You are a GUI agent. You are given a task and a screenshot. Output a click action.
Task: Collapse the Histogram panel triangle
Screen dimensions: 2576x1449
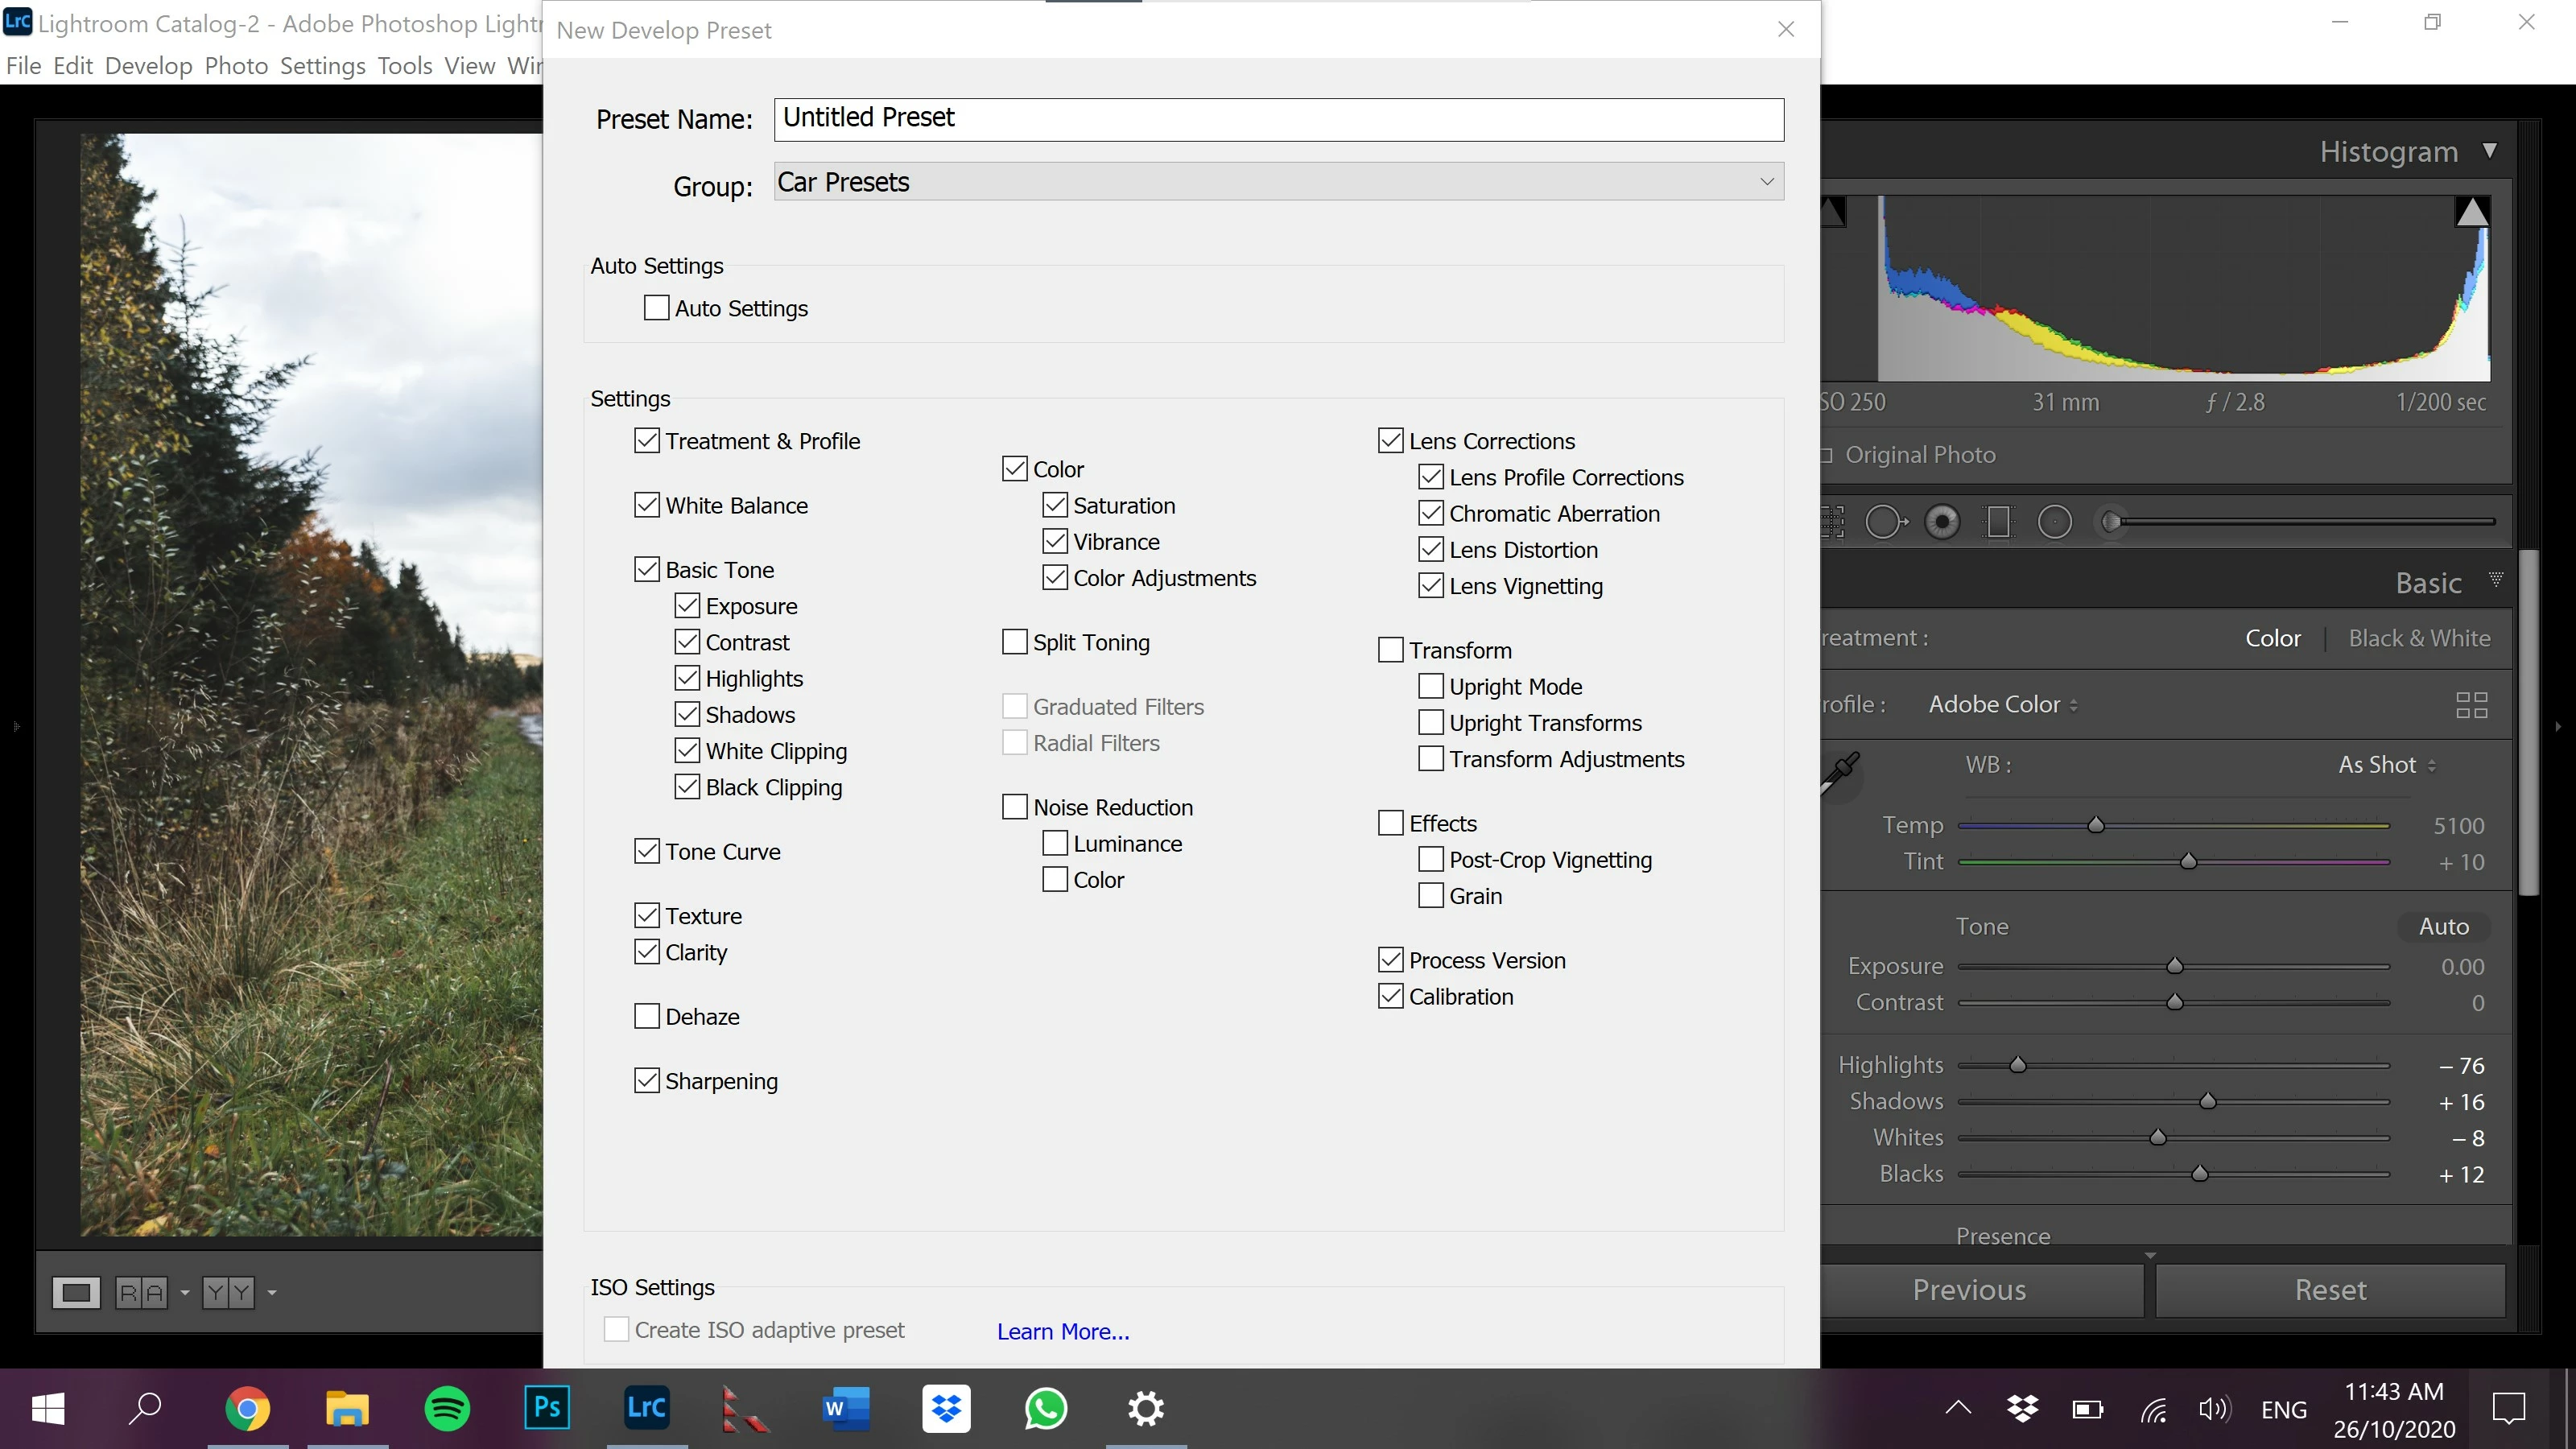pyautogui.click(x=2489, y=151)
